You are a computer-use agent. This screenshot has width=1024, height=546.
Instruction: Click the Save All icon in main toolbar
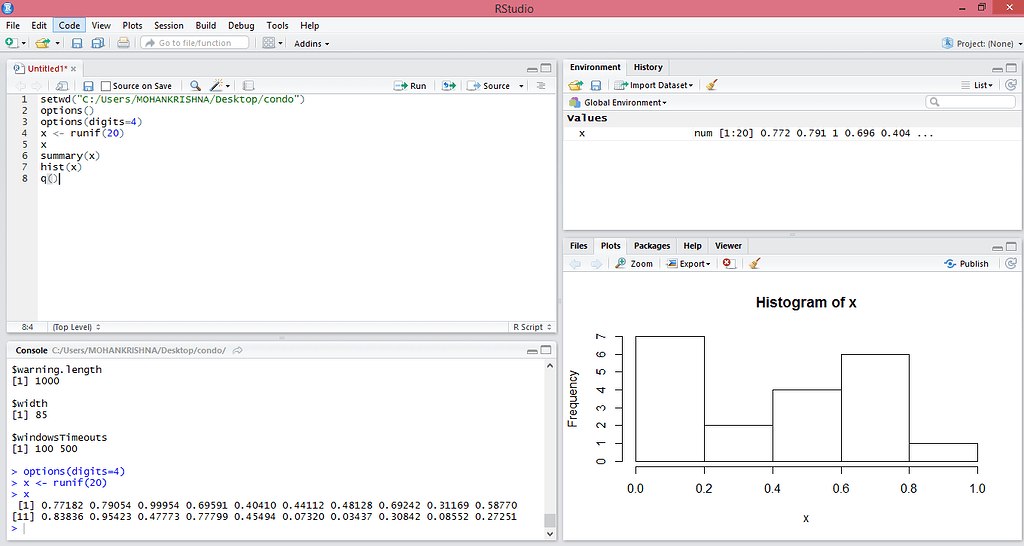pos(98,43)
